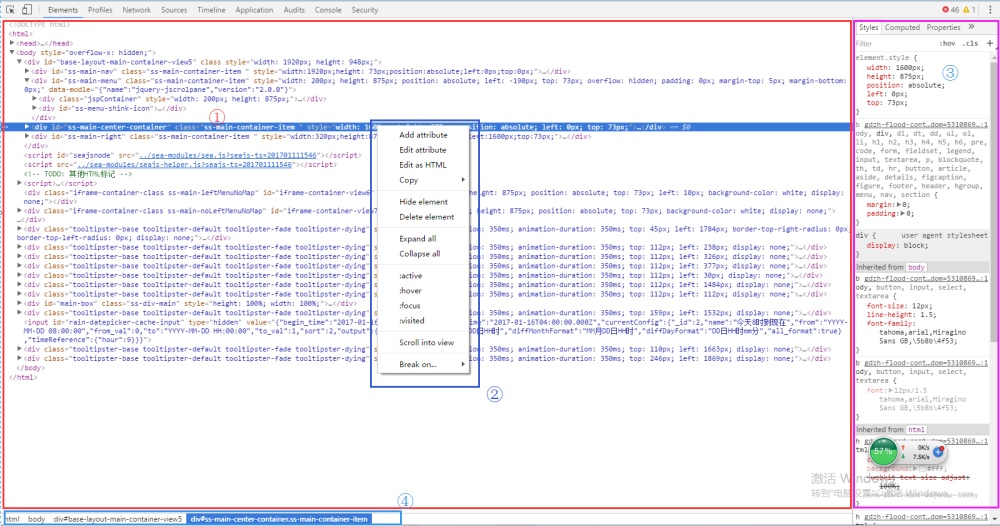This screenshot has height=526, width=1000.
Task: Open the Audits tab
Action: point(294,10)
